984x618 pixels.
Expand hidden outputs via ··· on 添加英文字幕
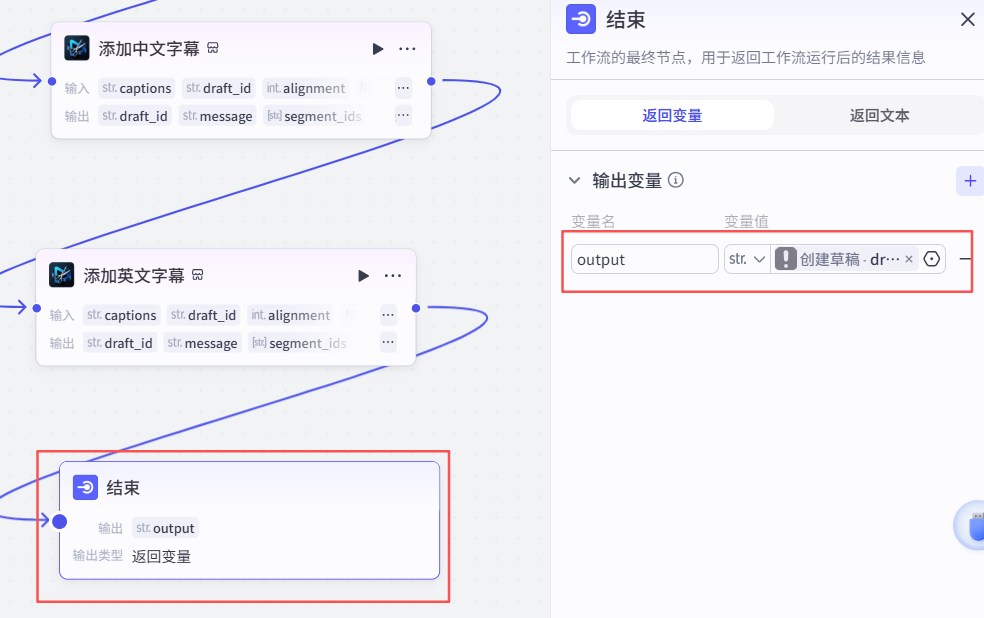pyautogui.click(x=388, y=342)
